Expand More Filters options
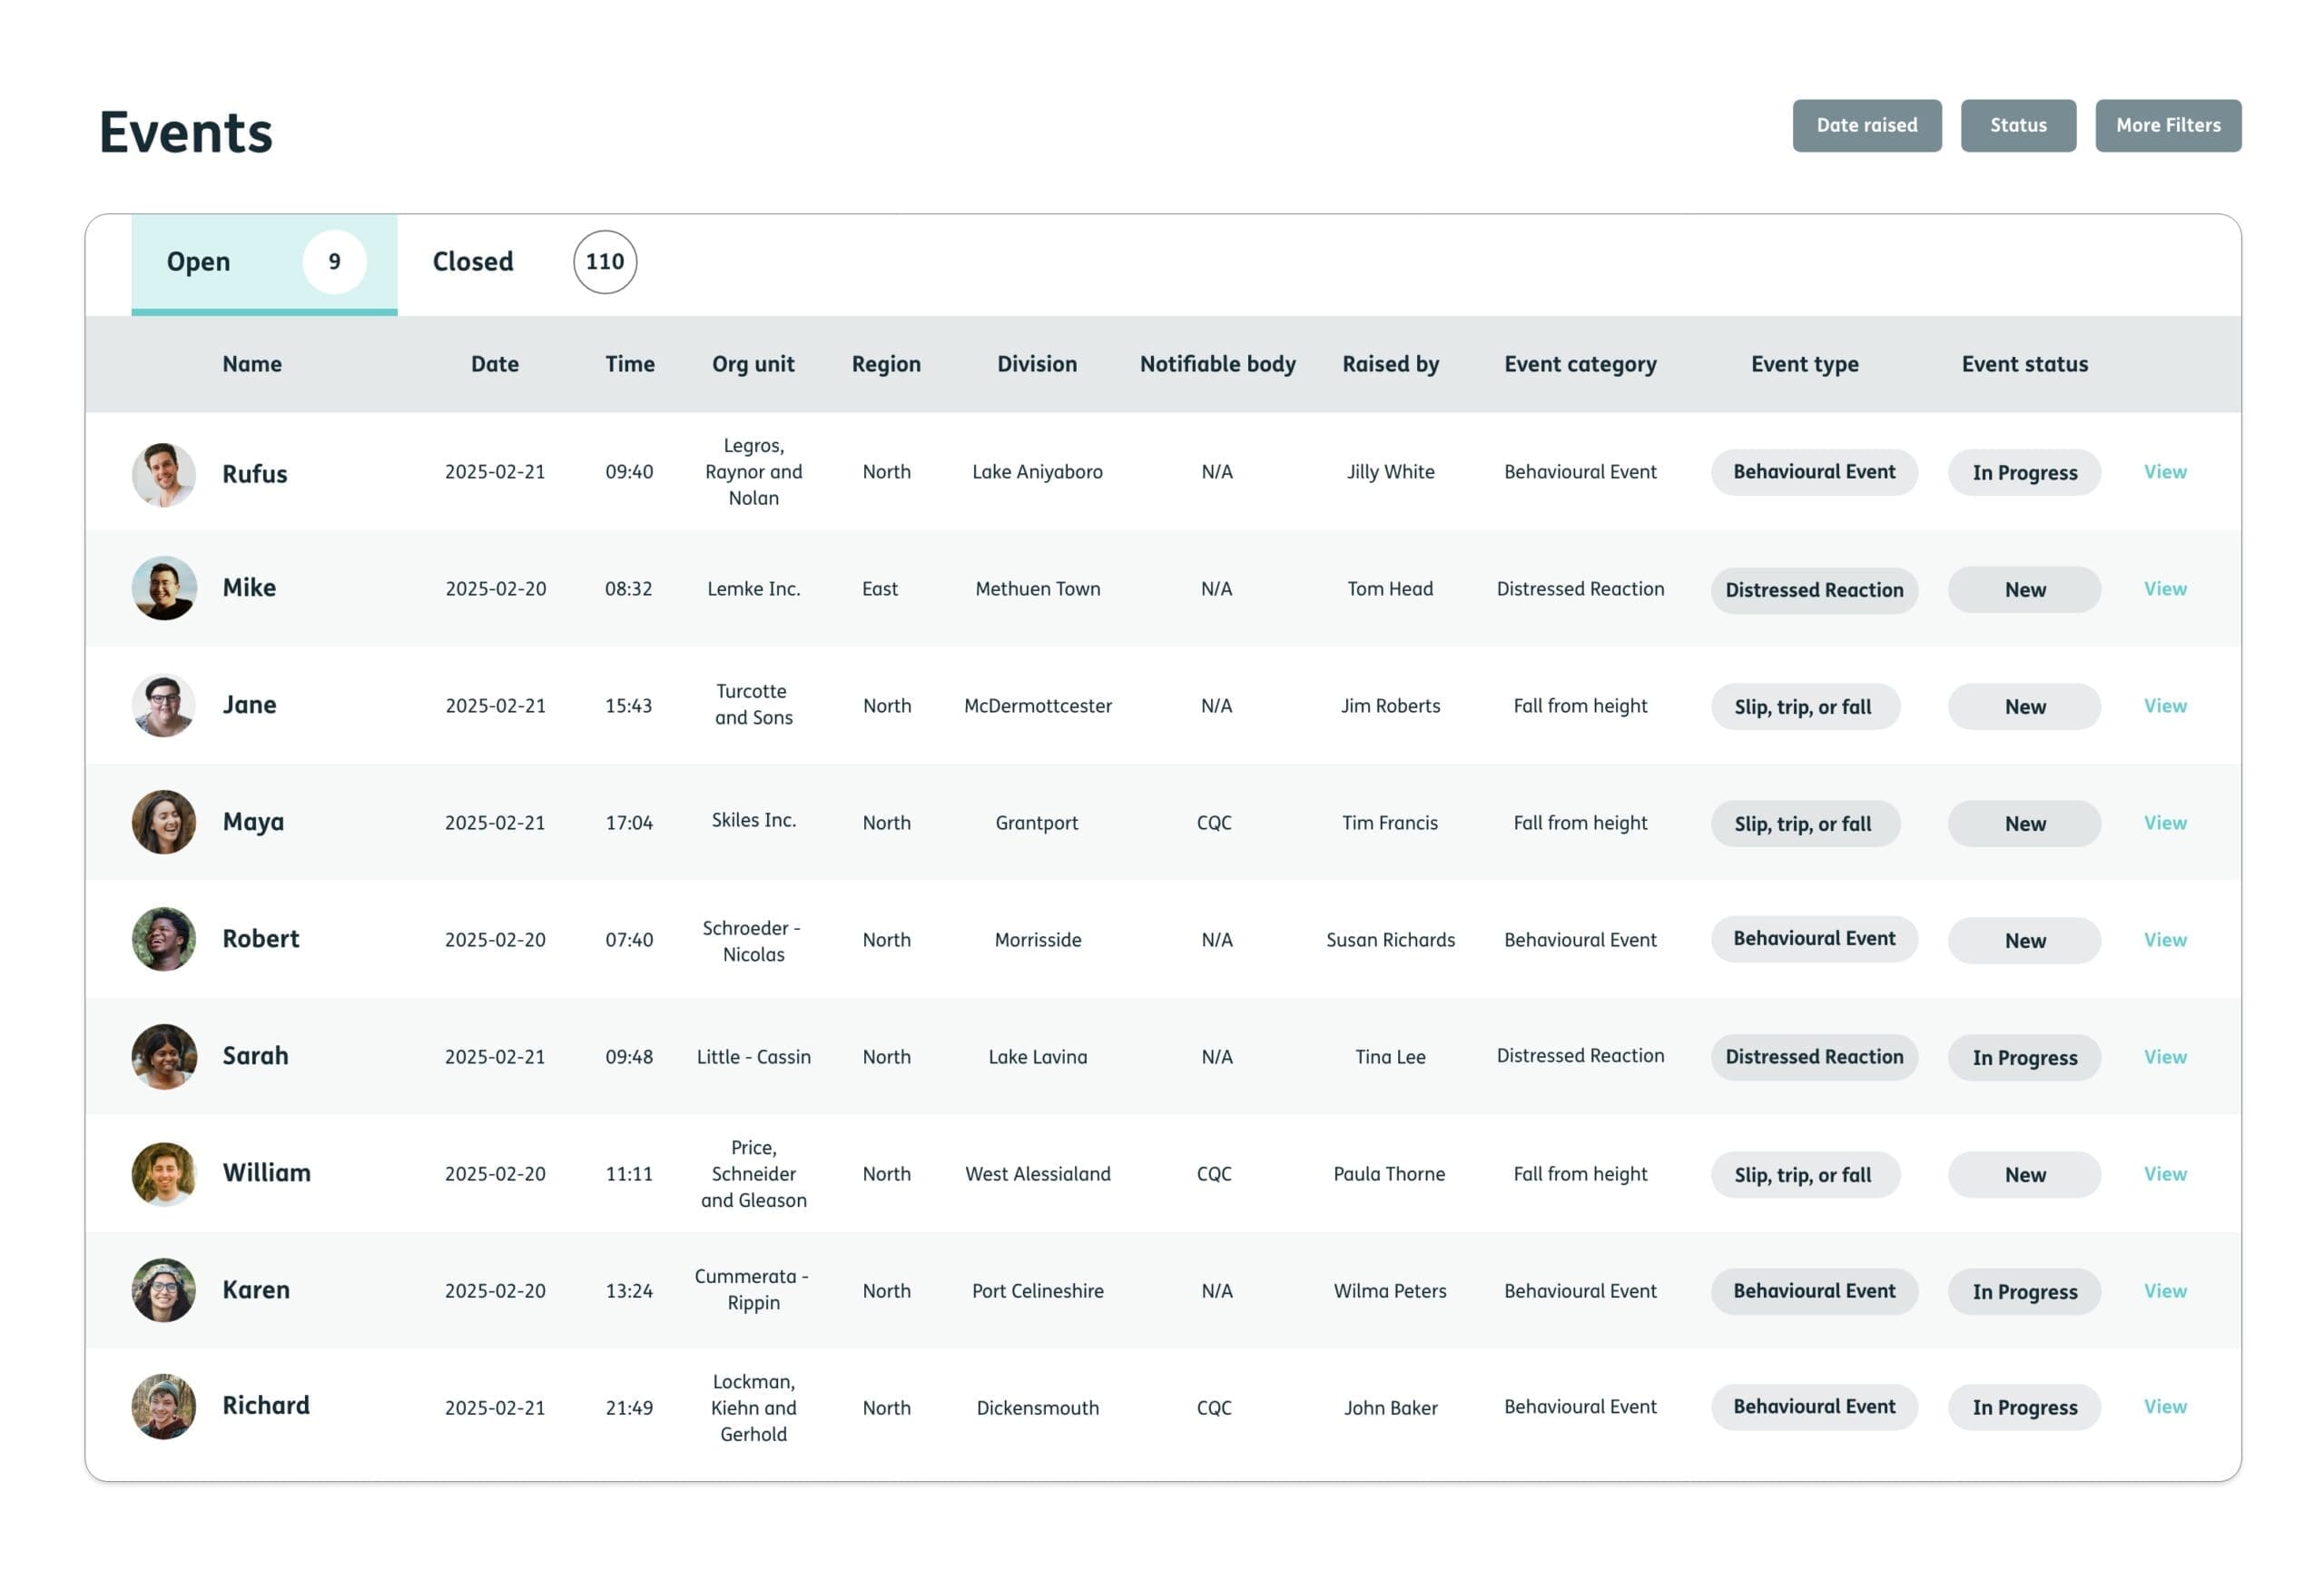This screenshot has height=1580, width=2324. (x=2167, y=126)
